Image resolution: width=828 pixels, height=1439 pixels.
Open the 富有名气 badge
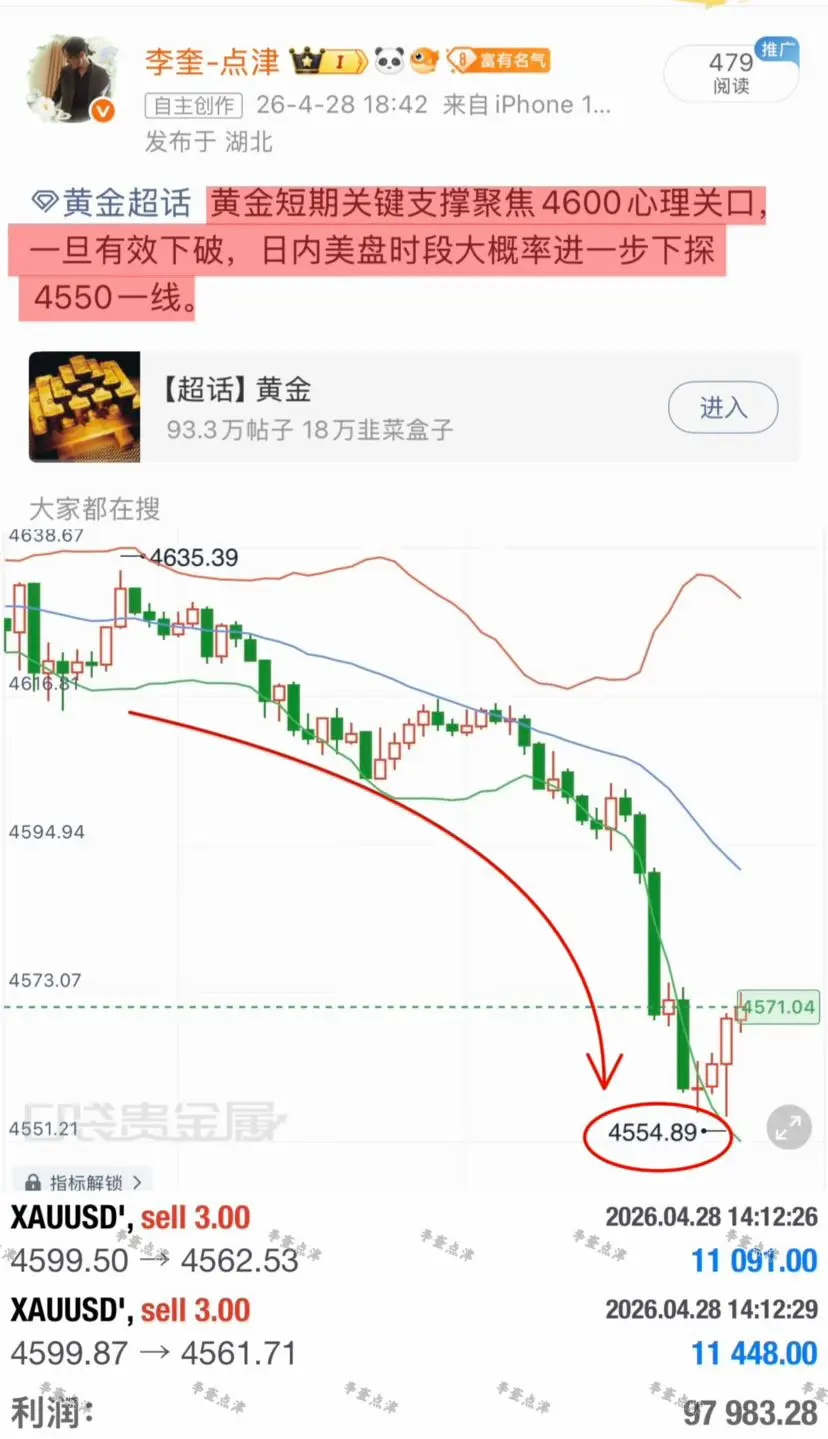[499, 61]
